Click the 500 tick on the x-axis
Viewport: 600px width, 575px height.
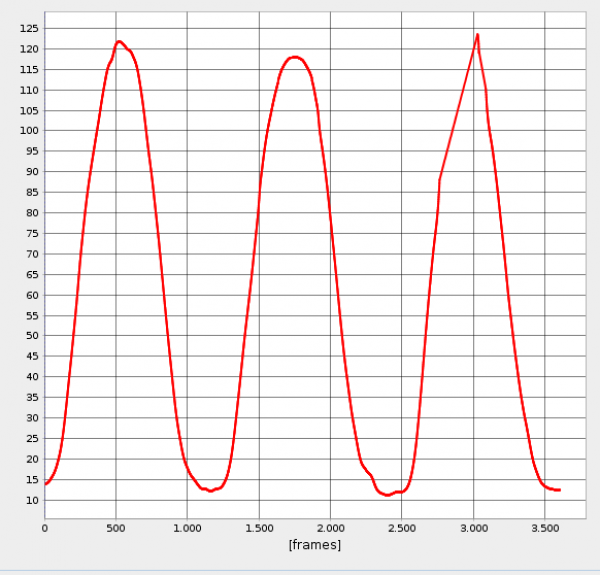click(x=116, y=526)
